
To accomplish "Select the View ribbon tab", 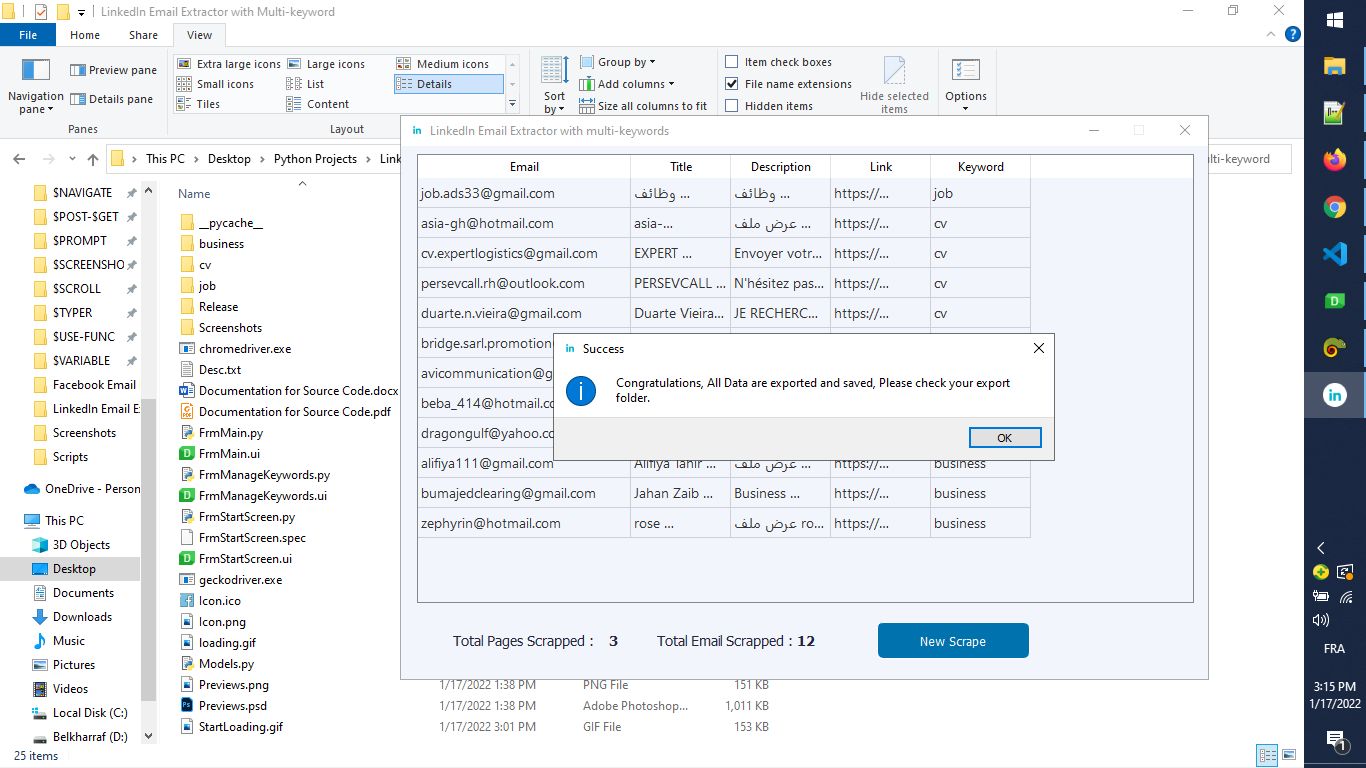I will [x=199, y=35].
